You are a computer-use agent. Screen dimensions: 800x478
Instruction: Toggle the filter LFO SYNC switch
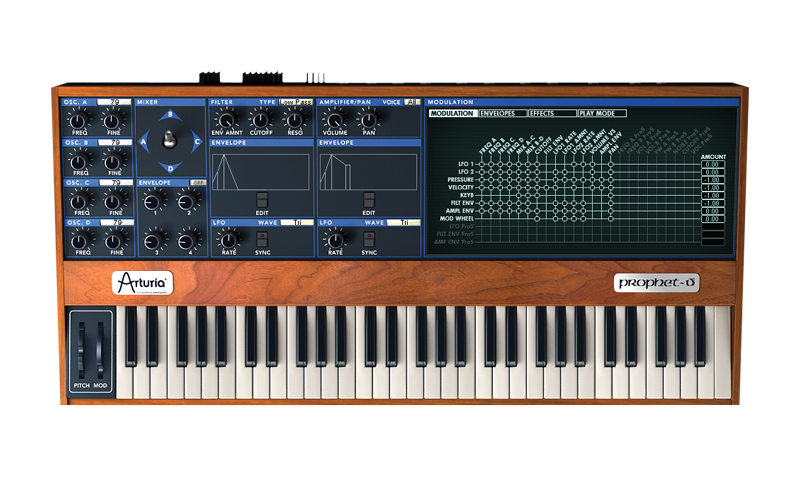click(262, 239)
